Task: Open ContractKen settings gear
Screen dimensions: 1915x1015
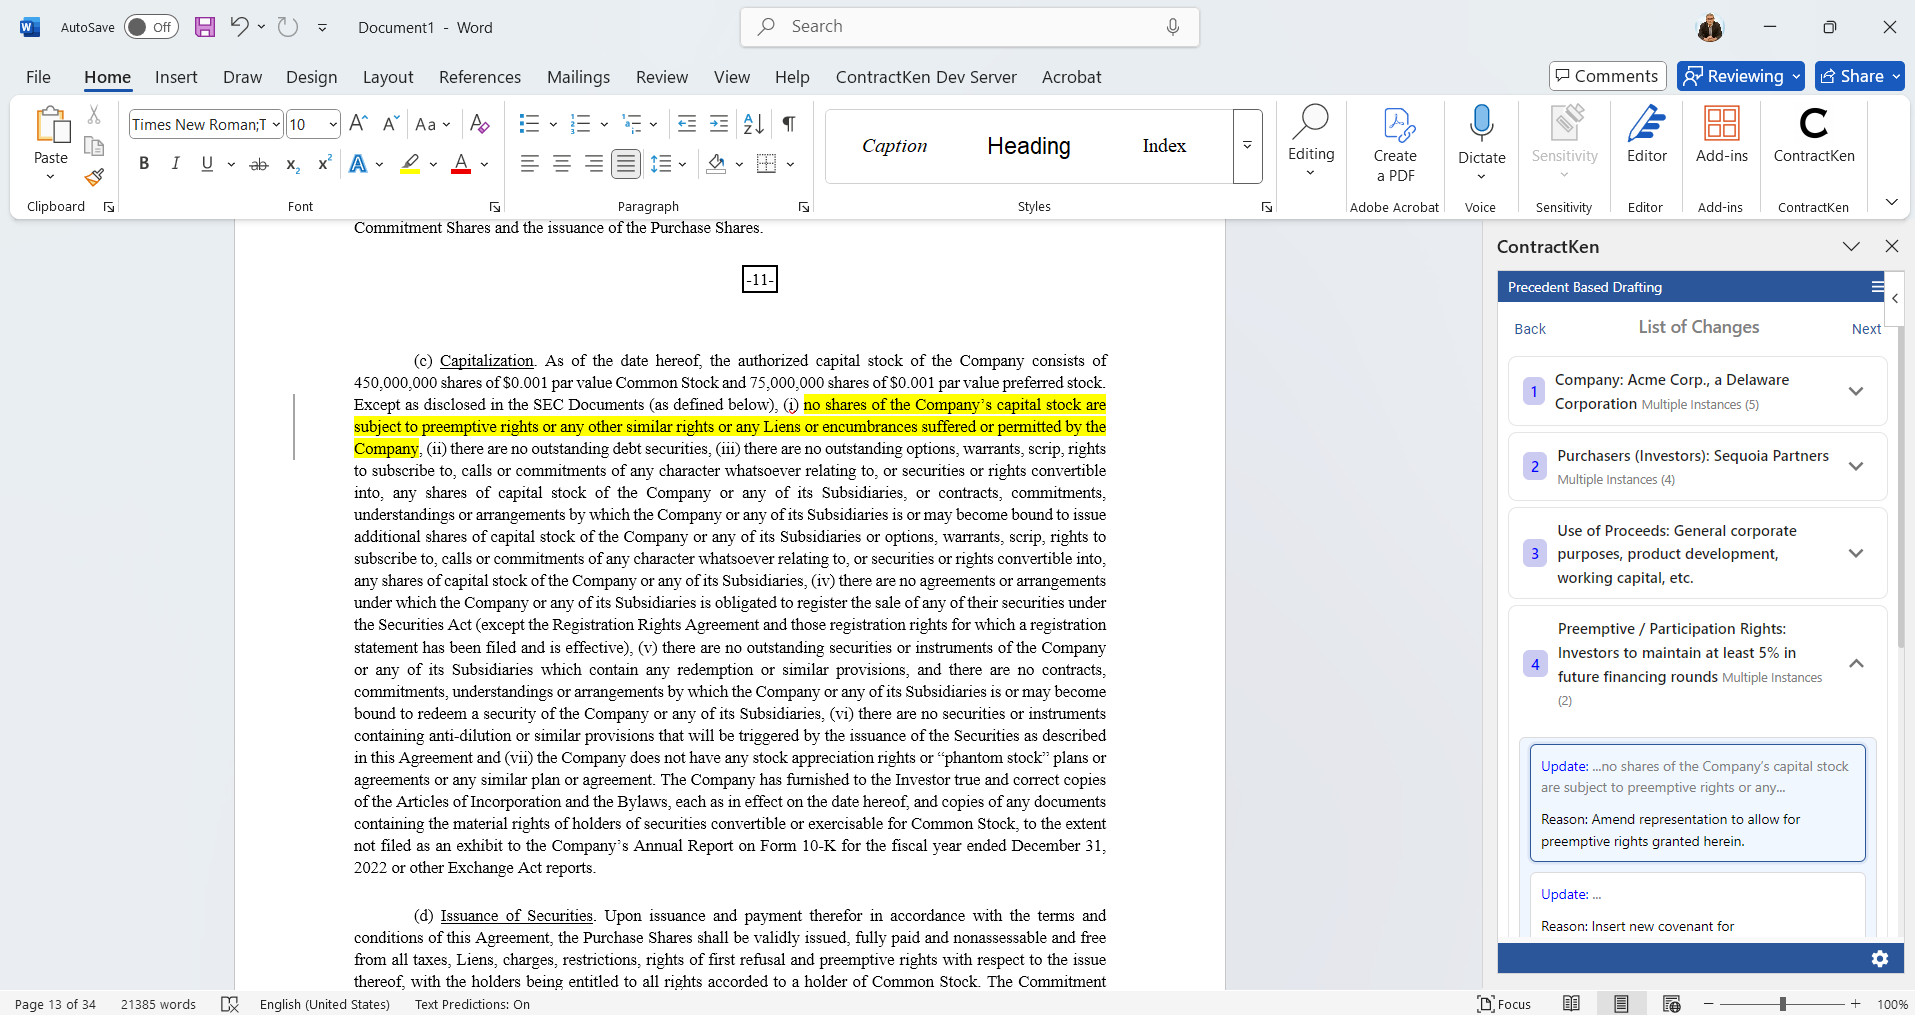Action: [1880, 958]
